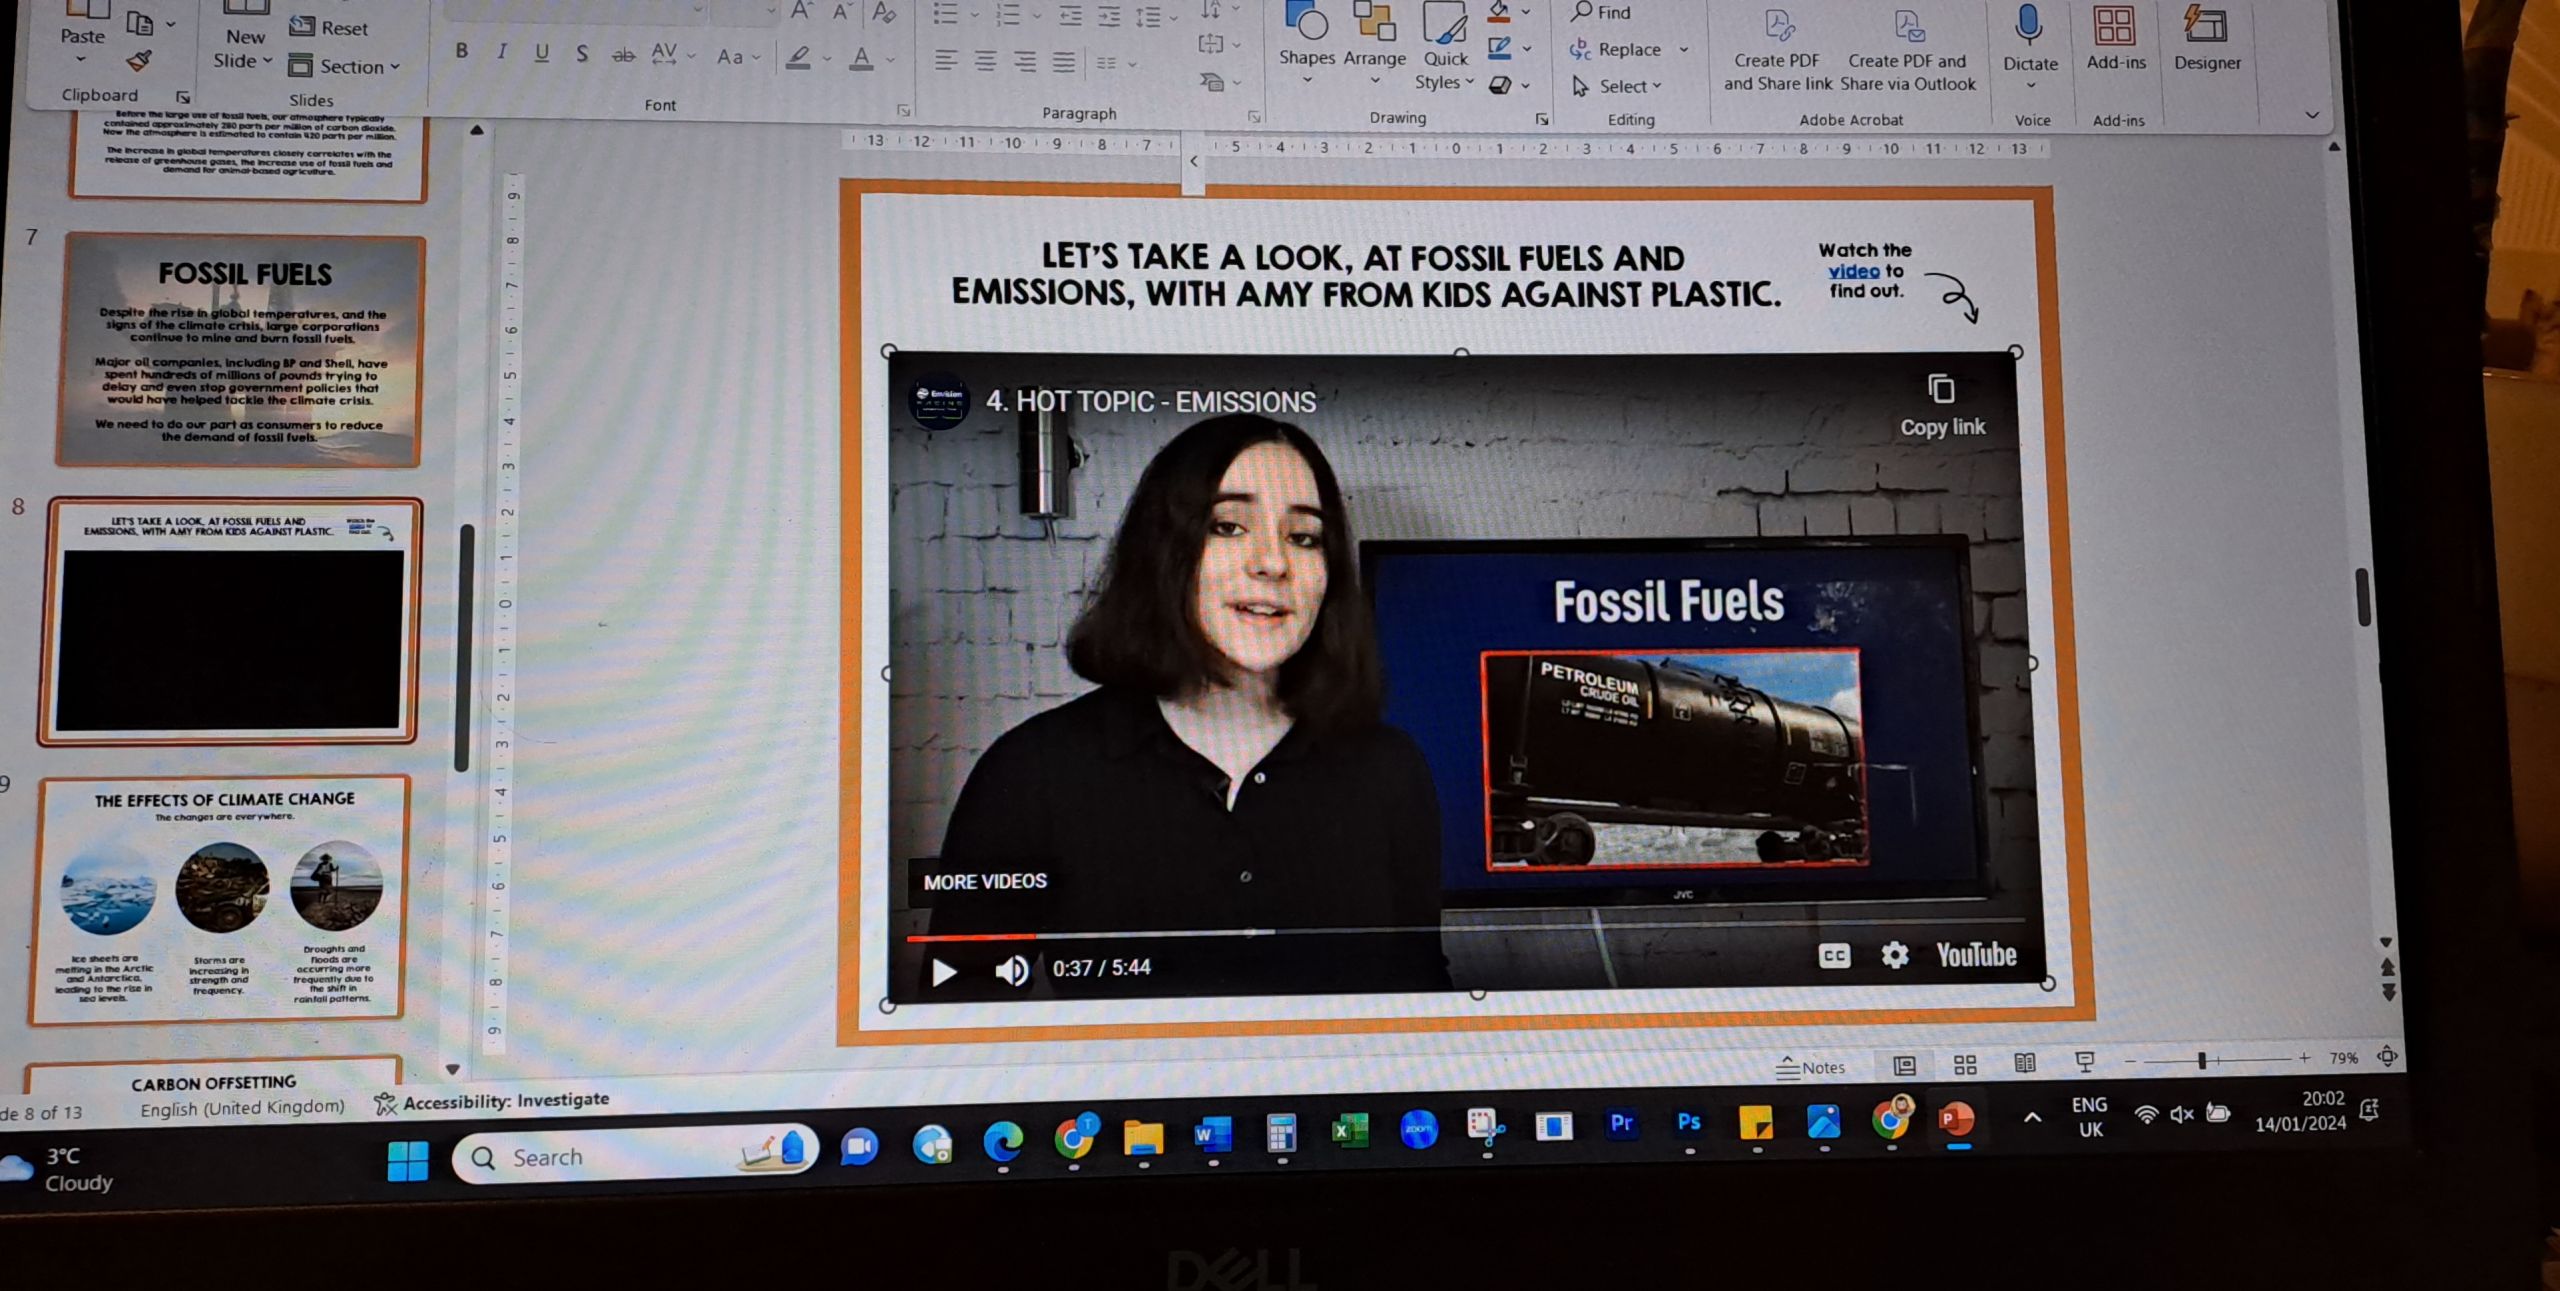Open the Section dropdown

tap(345, 66)
